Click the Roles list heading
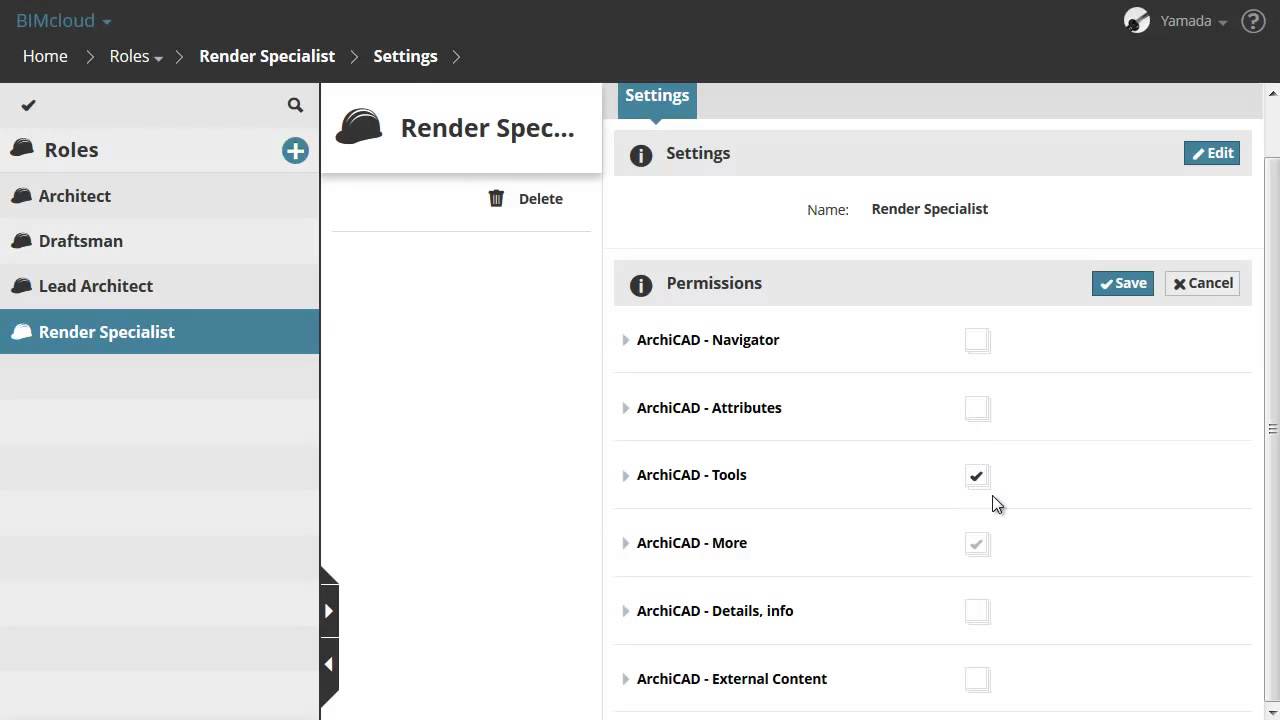This screenshot has height=720, width=1280. pos(71,150)
